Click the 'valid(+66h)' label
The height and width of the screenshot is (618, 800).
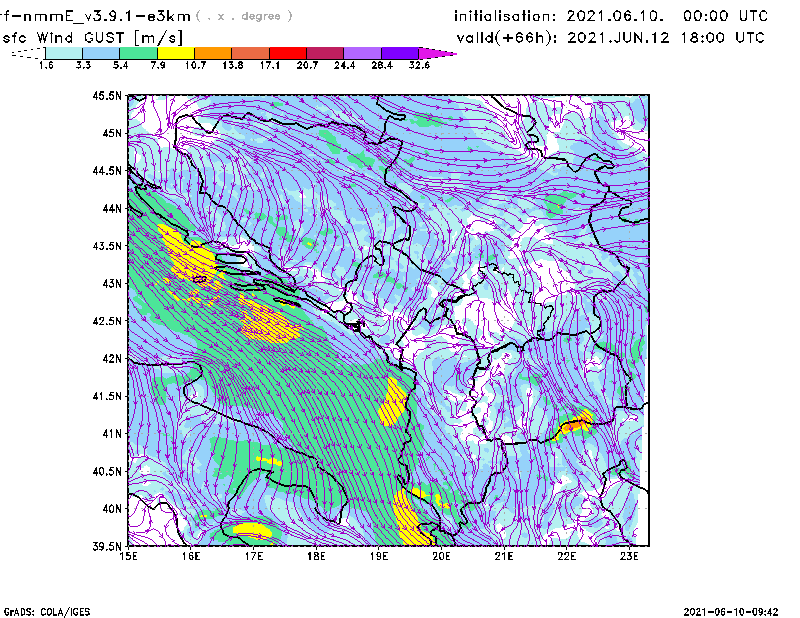508,38
